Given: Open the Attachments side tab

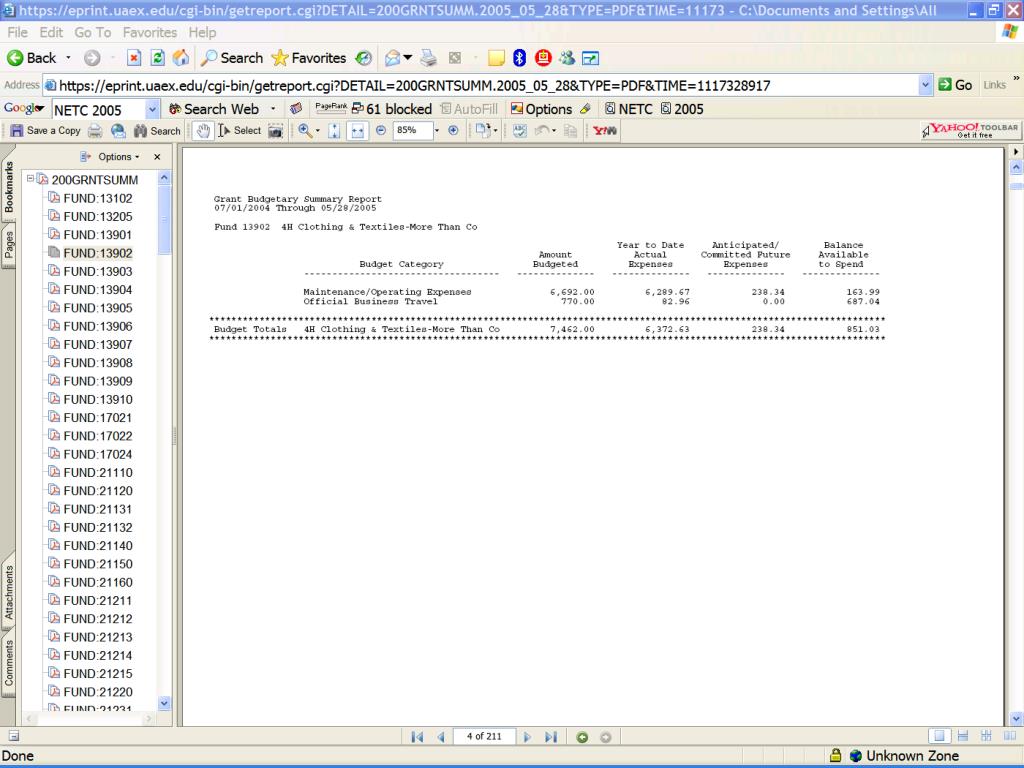Looking at the screenshot, I should pos(8,592).
